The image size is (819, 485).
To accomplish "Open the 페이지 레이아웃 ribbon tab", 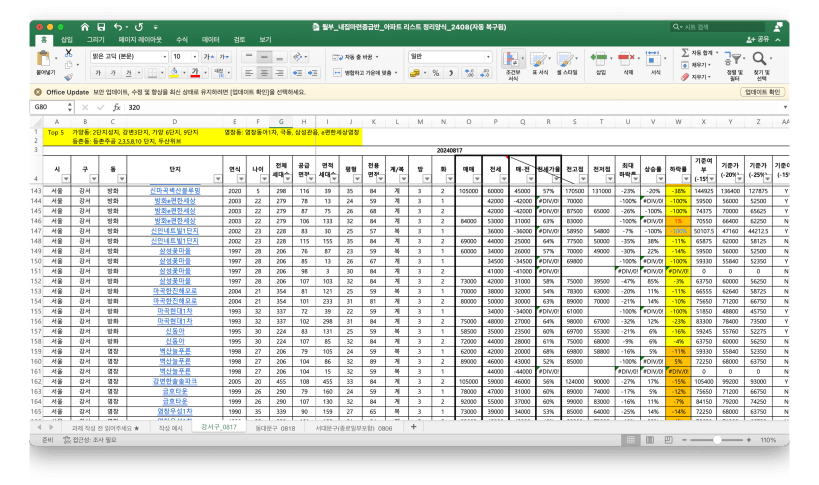I will [139, 40].
